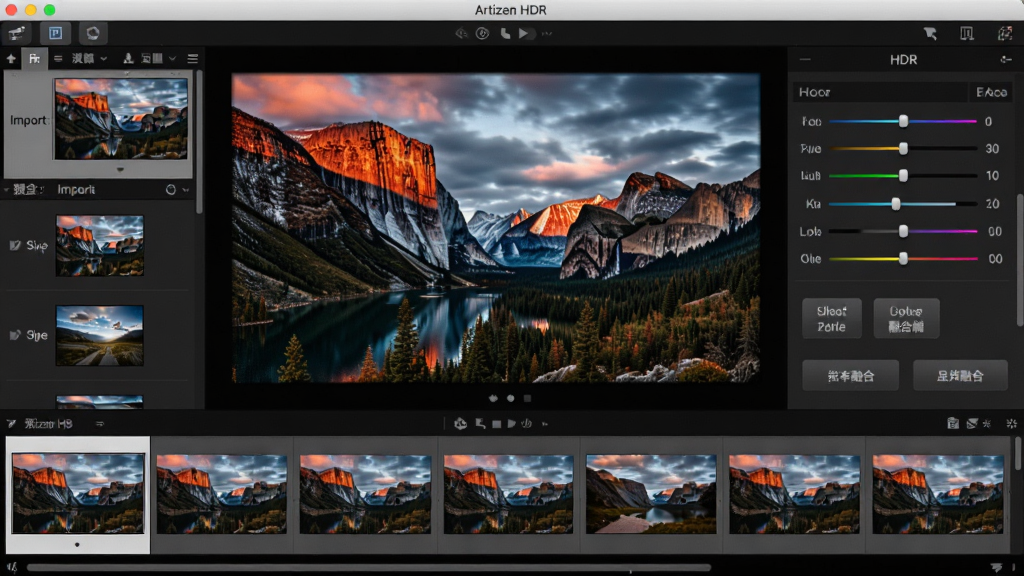Click the panel layout icon at top right
The width and height of the screenshot is (1024, 576).
967,34
